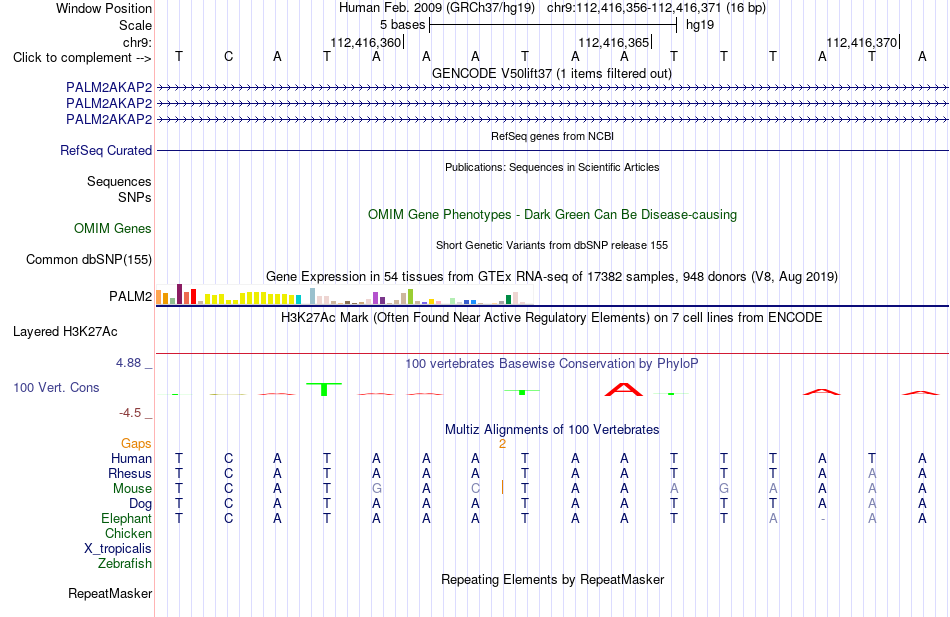Click the -4.5 lower conservation value
950x617 pixels.
pos(130,413)
